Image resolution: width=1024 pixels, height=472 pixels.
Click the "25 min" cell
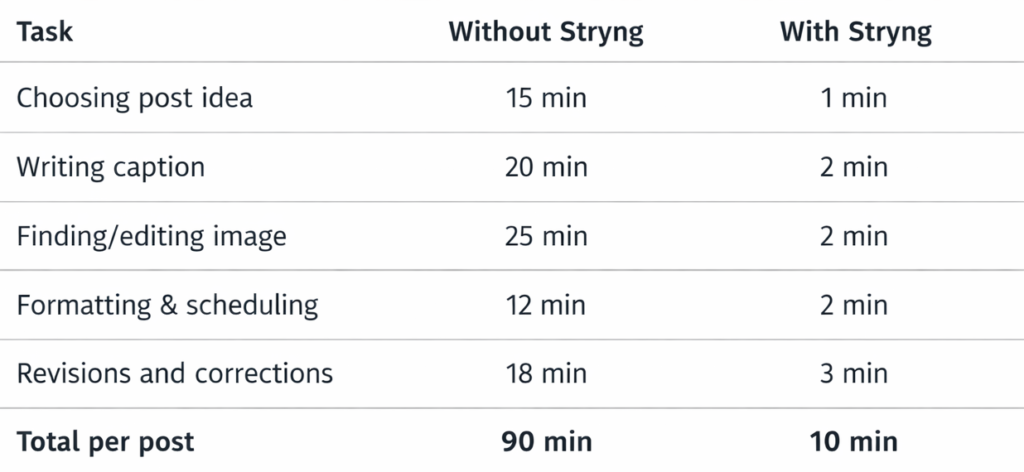545,236
